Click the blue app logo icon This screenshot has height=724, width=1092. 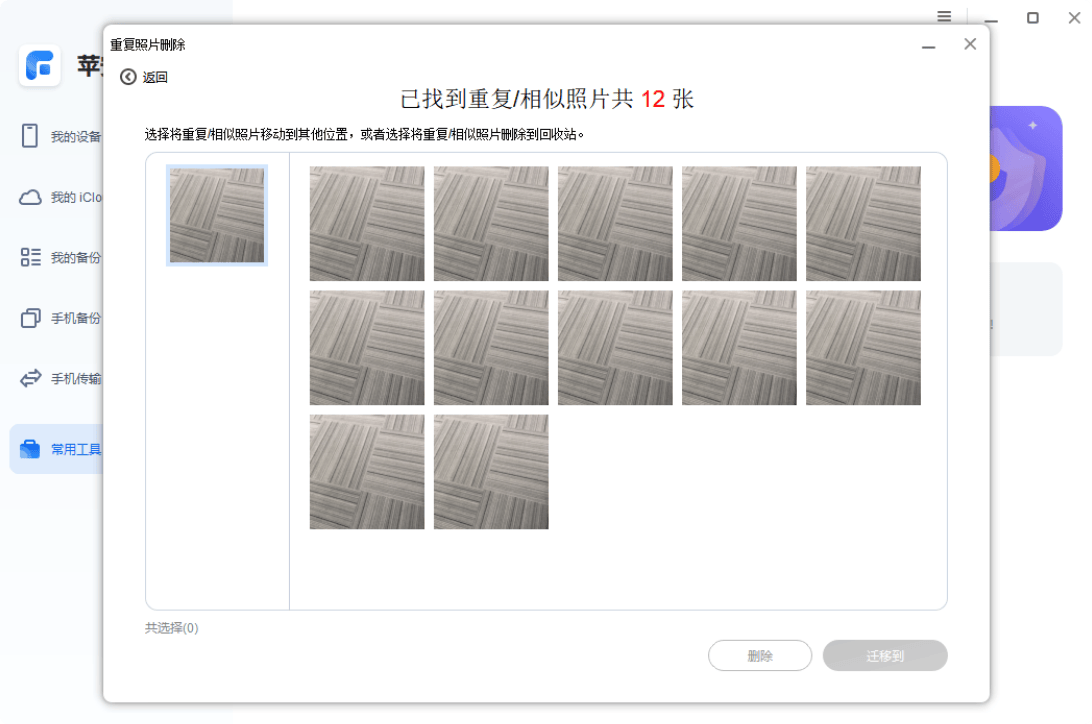coord(40,66)
